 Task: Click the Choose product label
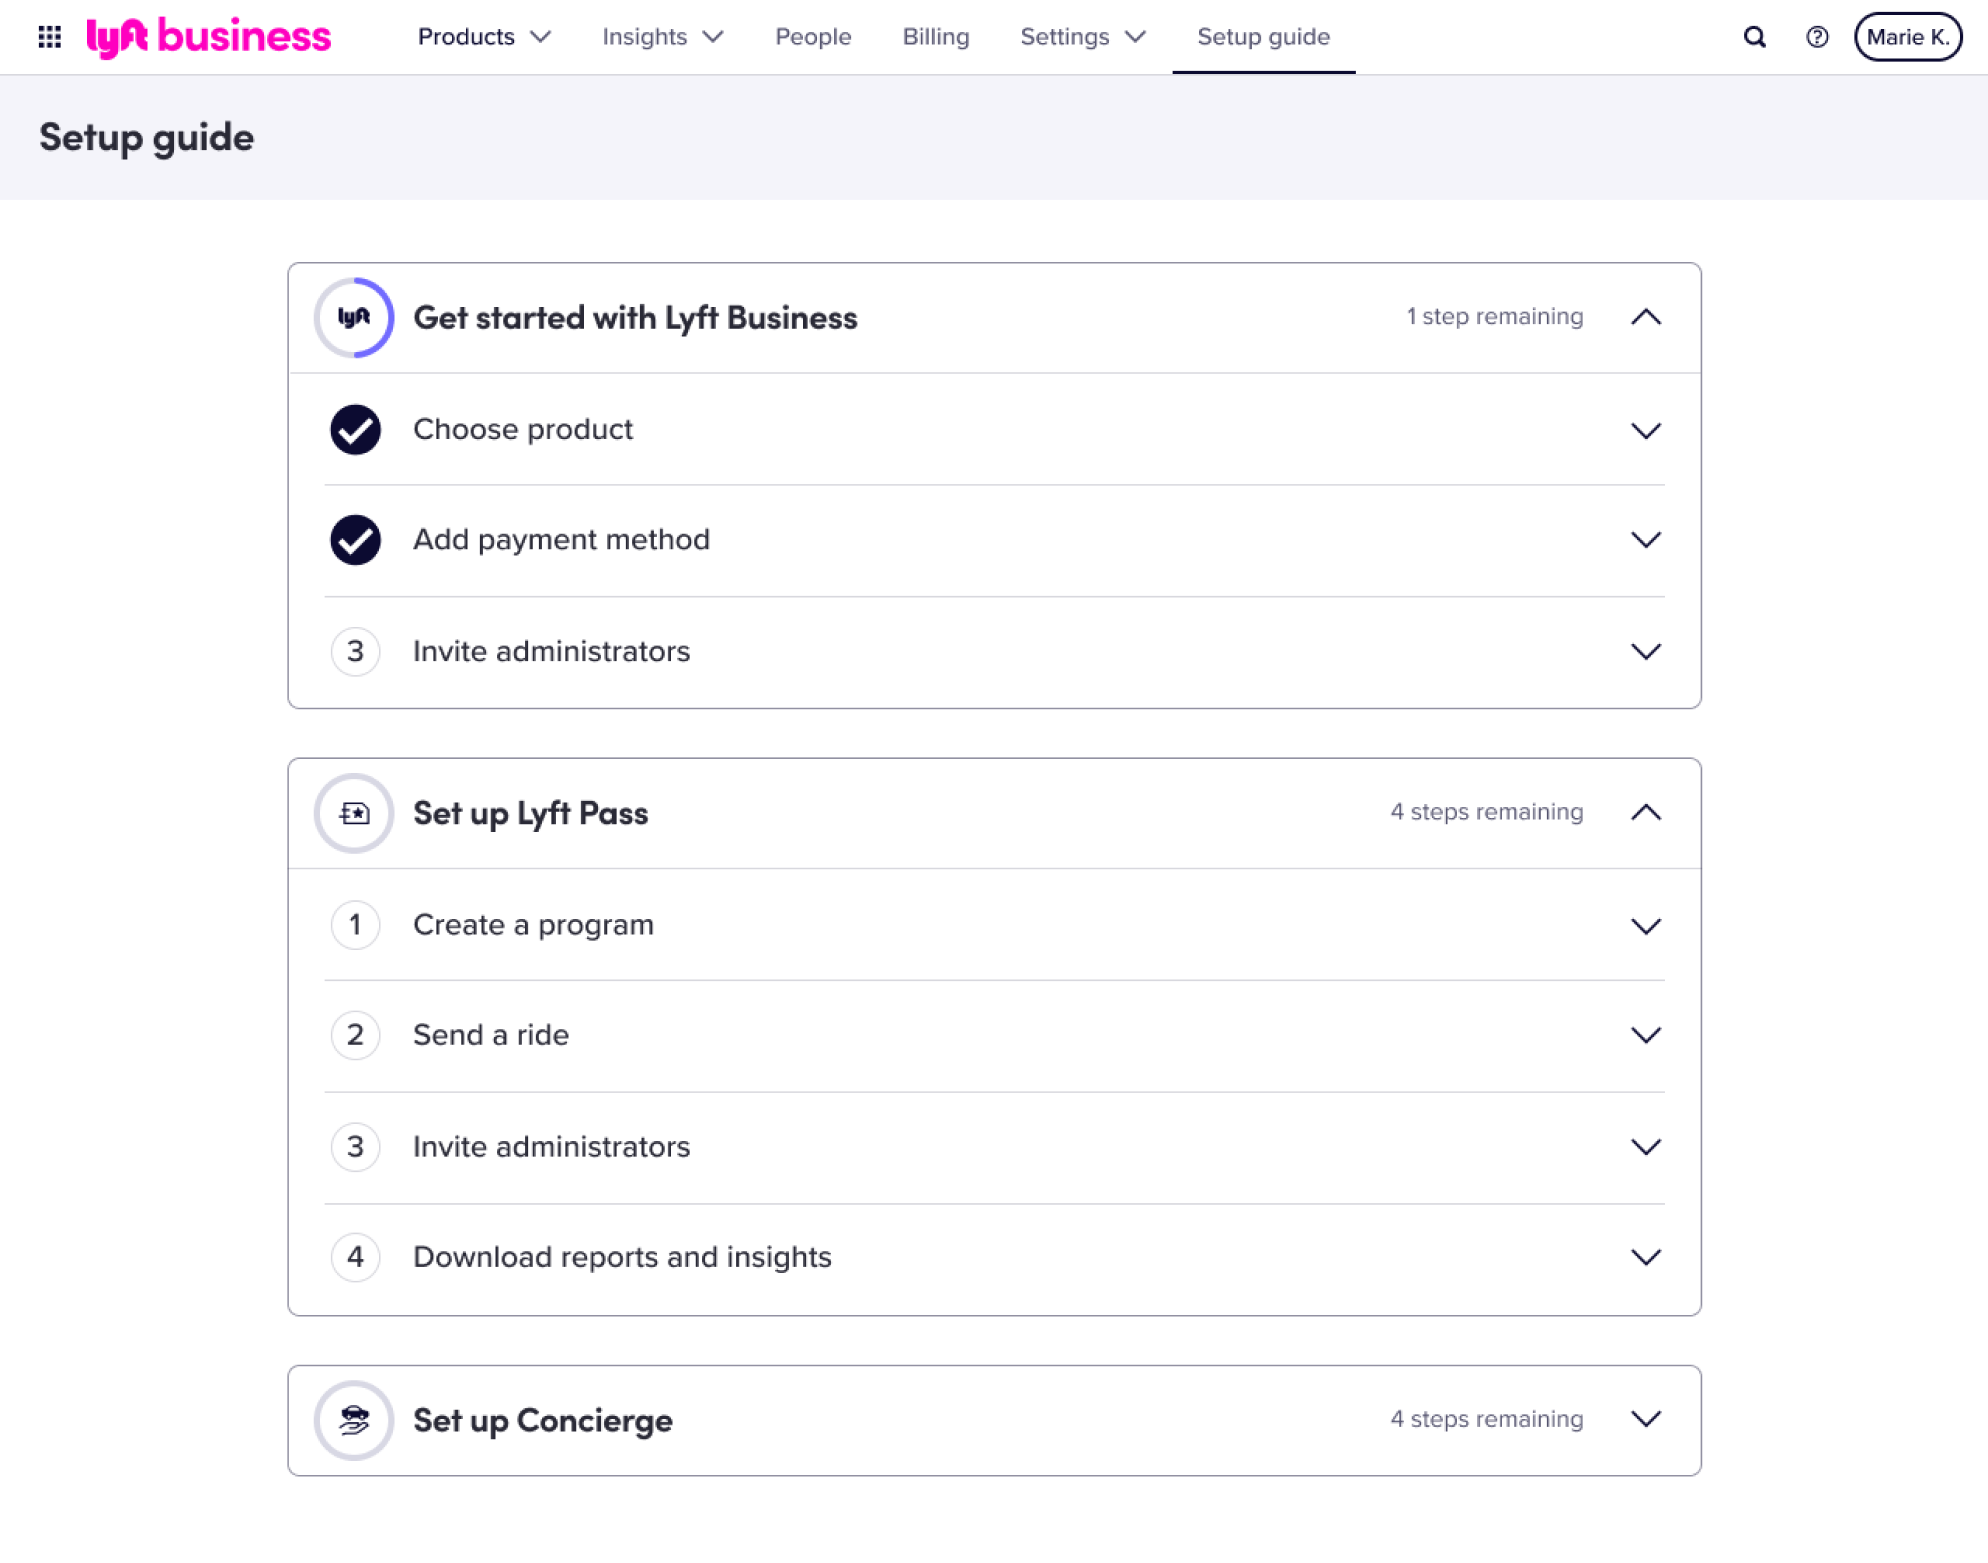click(523, 430)
